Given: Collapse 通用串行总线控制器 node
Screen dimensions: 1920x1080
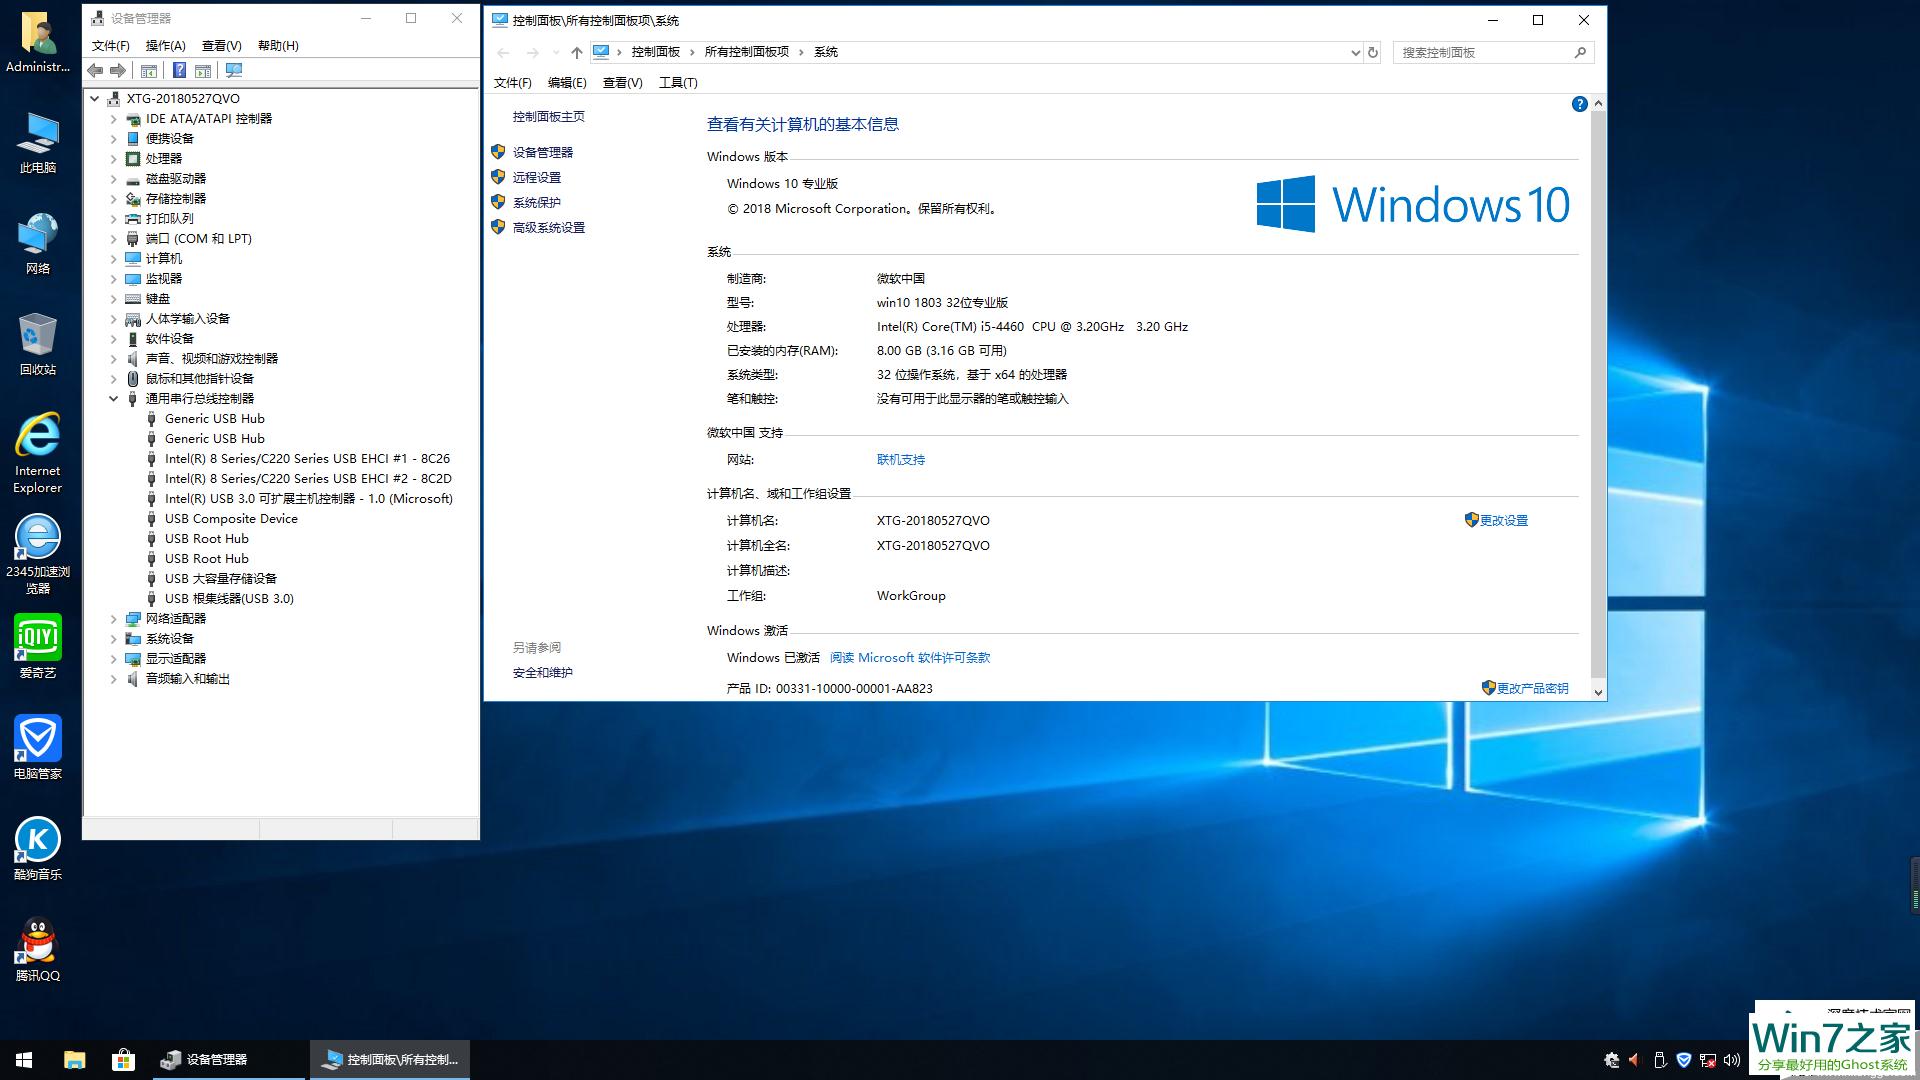Looking at the screenshot, I should 113,398.
